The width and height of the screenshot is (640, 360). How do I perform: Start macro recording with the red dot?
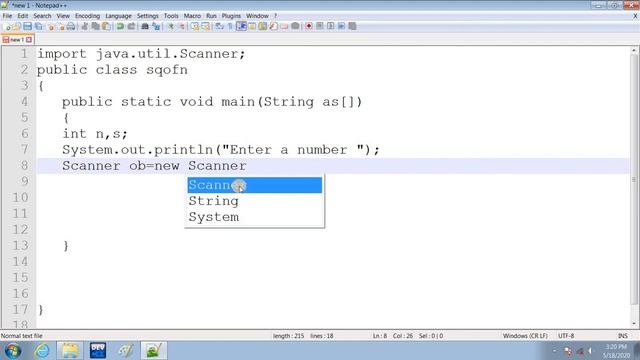(309, 26)
